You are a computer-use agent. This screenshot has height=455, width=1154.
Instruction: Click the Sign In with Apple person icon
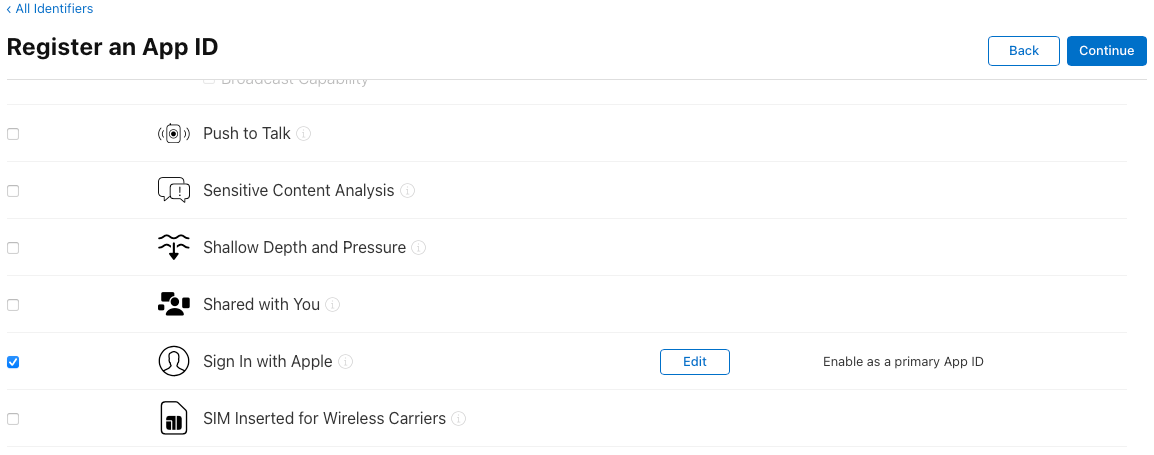pyautogui.click(x=173, y=361)
